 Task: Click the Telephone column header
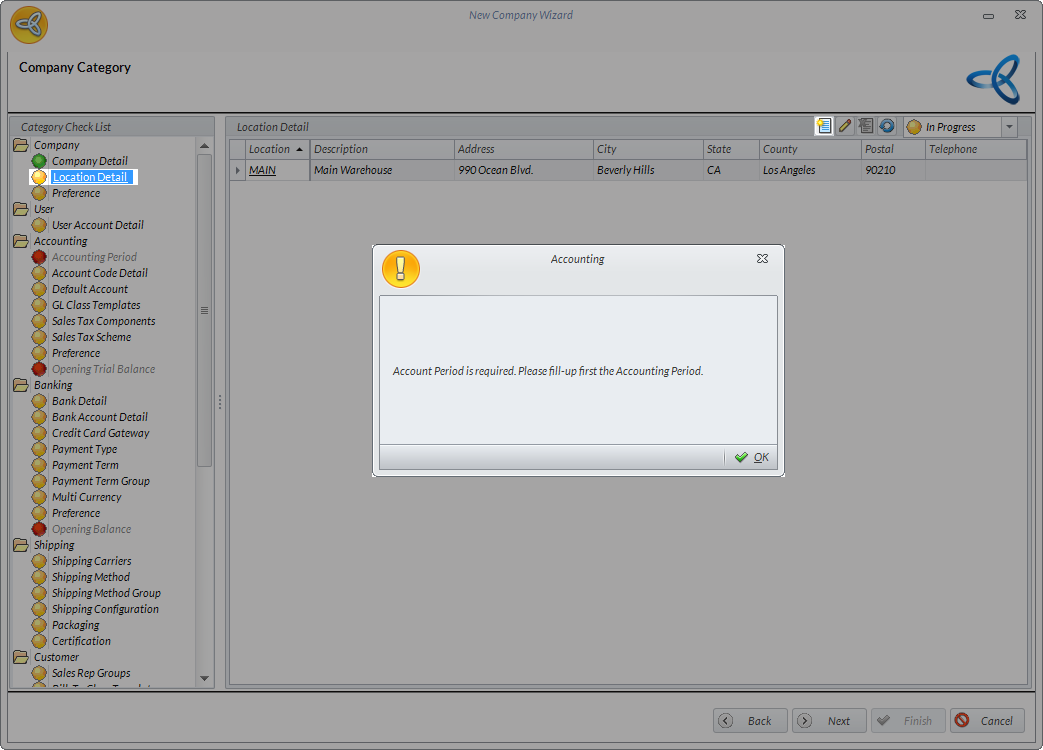976,149
